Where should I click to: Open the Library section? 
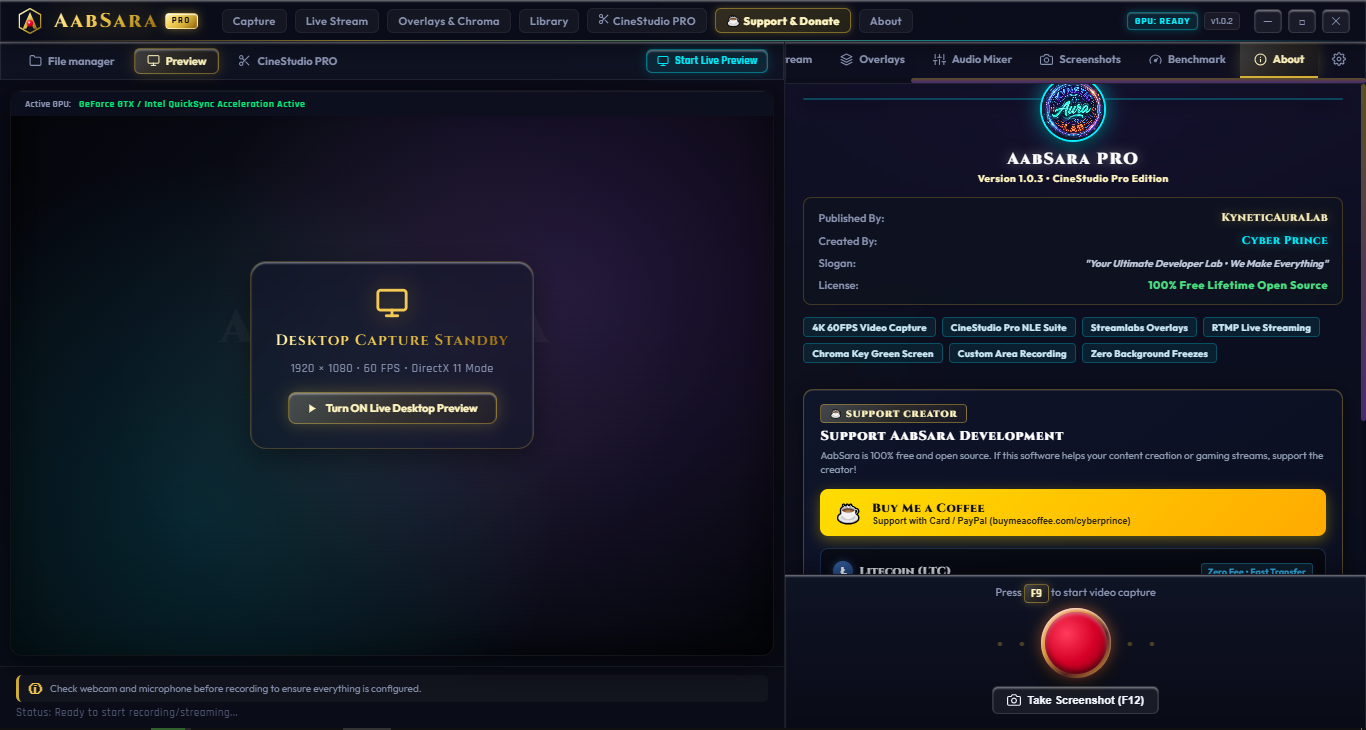click(549, 21)
